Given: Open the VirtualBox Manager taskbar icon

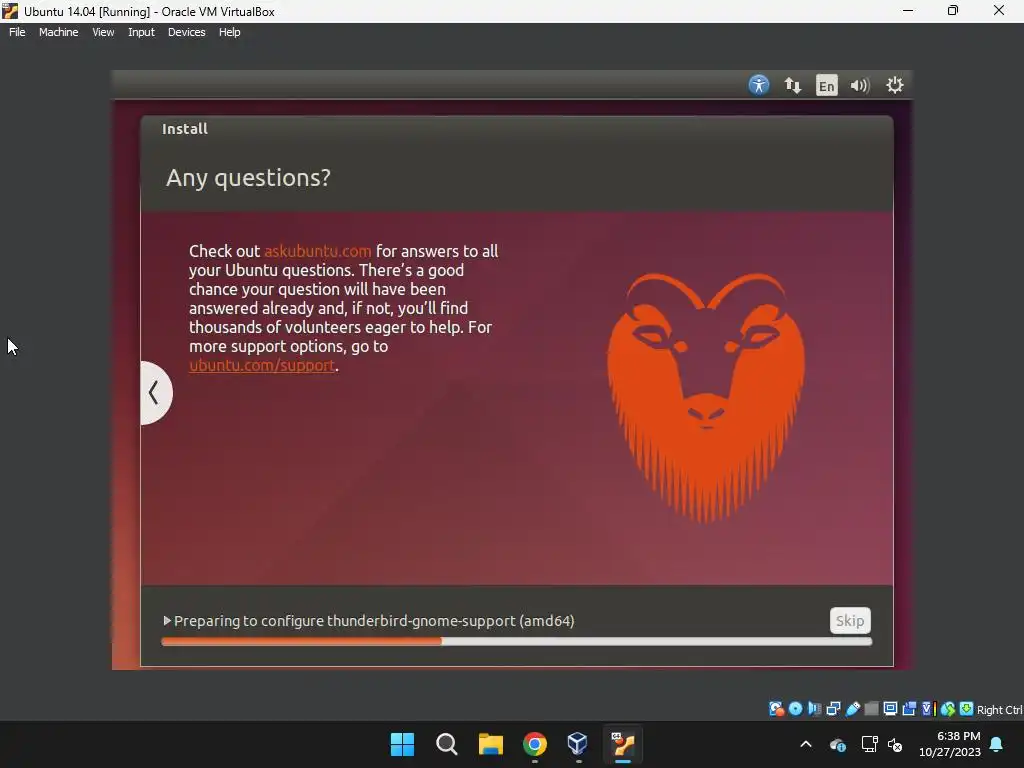Looking at the screenshot, I should pos(577,743).
